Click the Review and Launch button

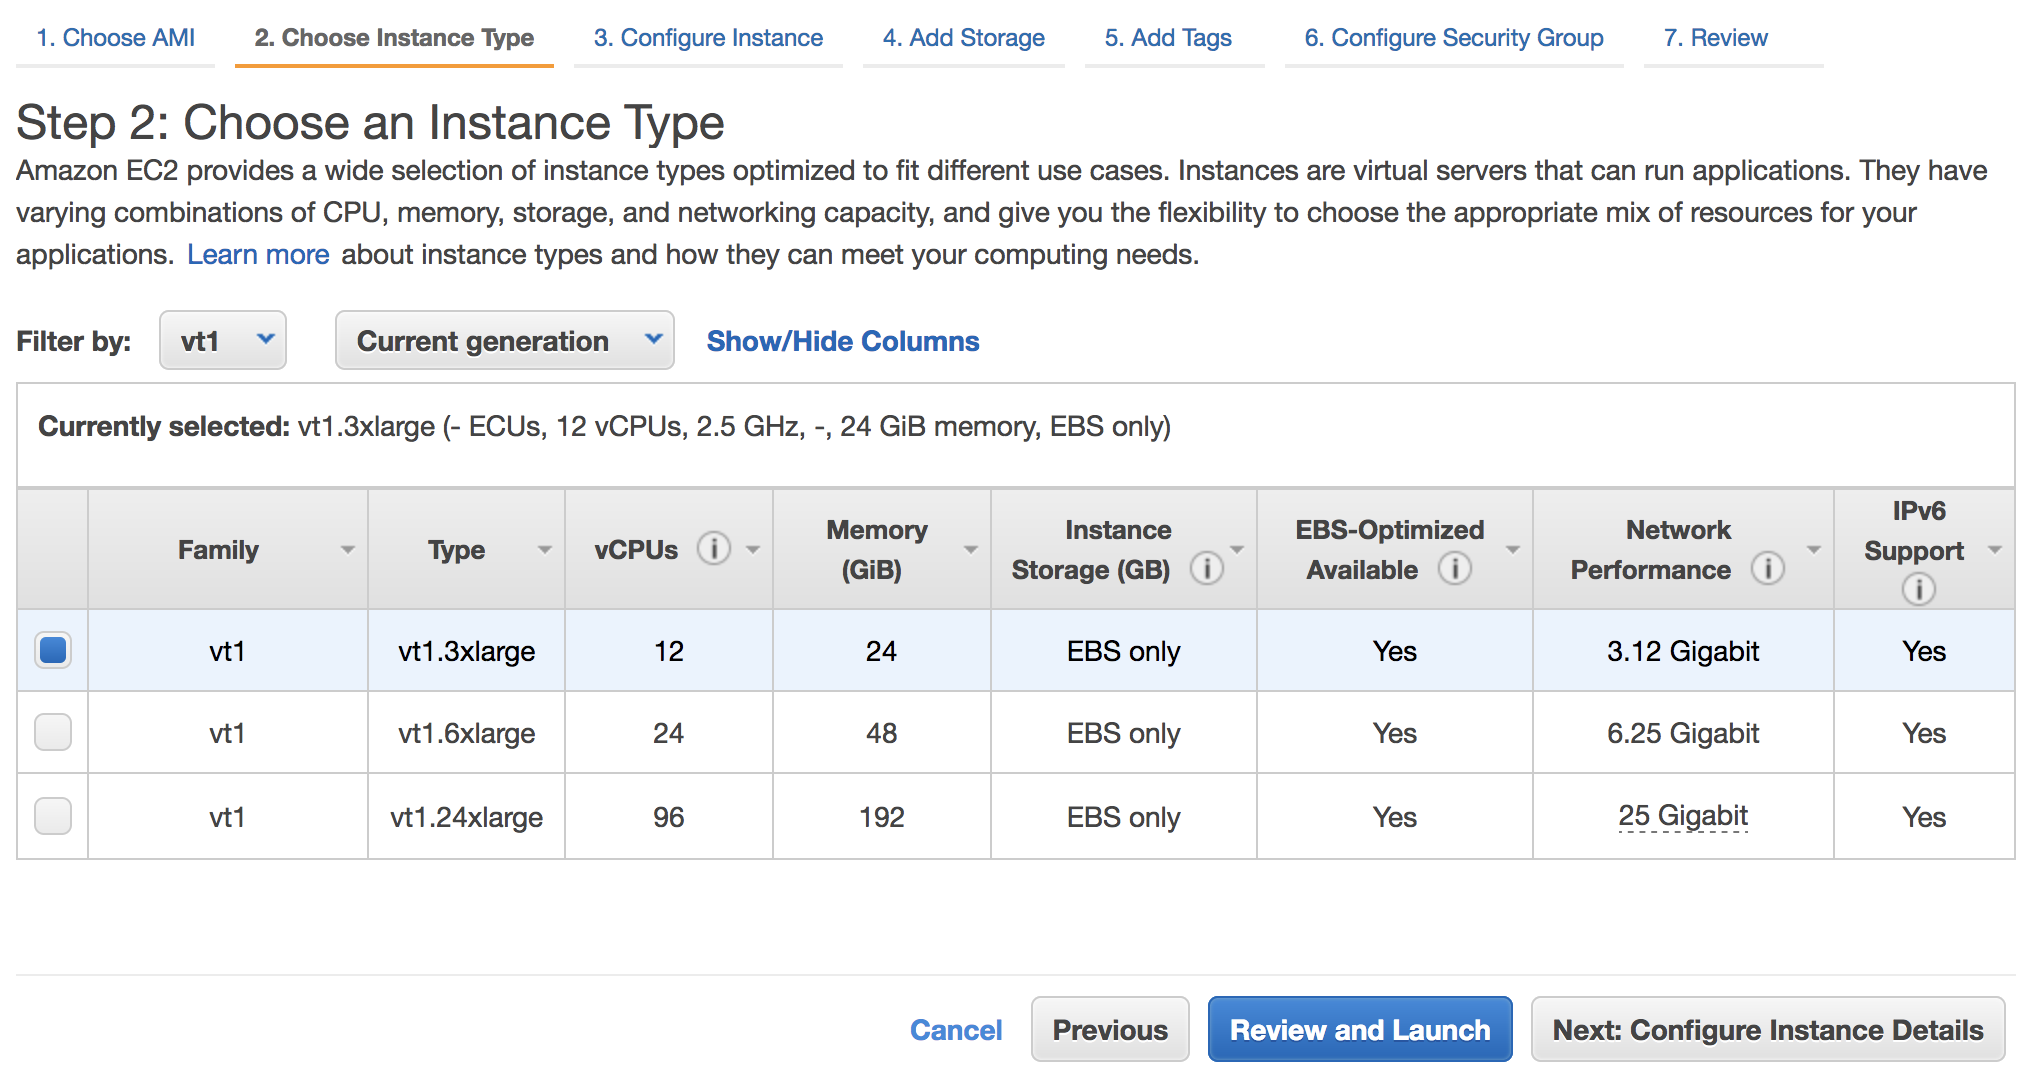click(1359, 1029)
